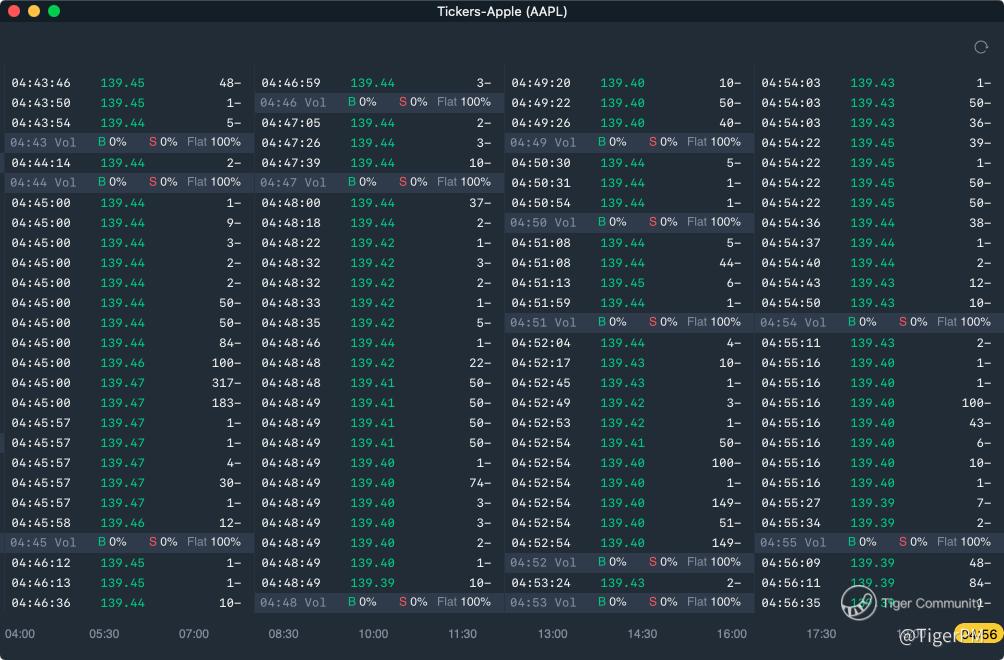
Task: Jump to 04:00 on the bottom timeline
Action: pos(20,634)
